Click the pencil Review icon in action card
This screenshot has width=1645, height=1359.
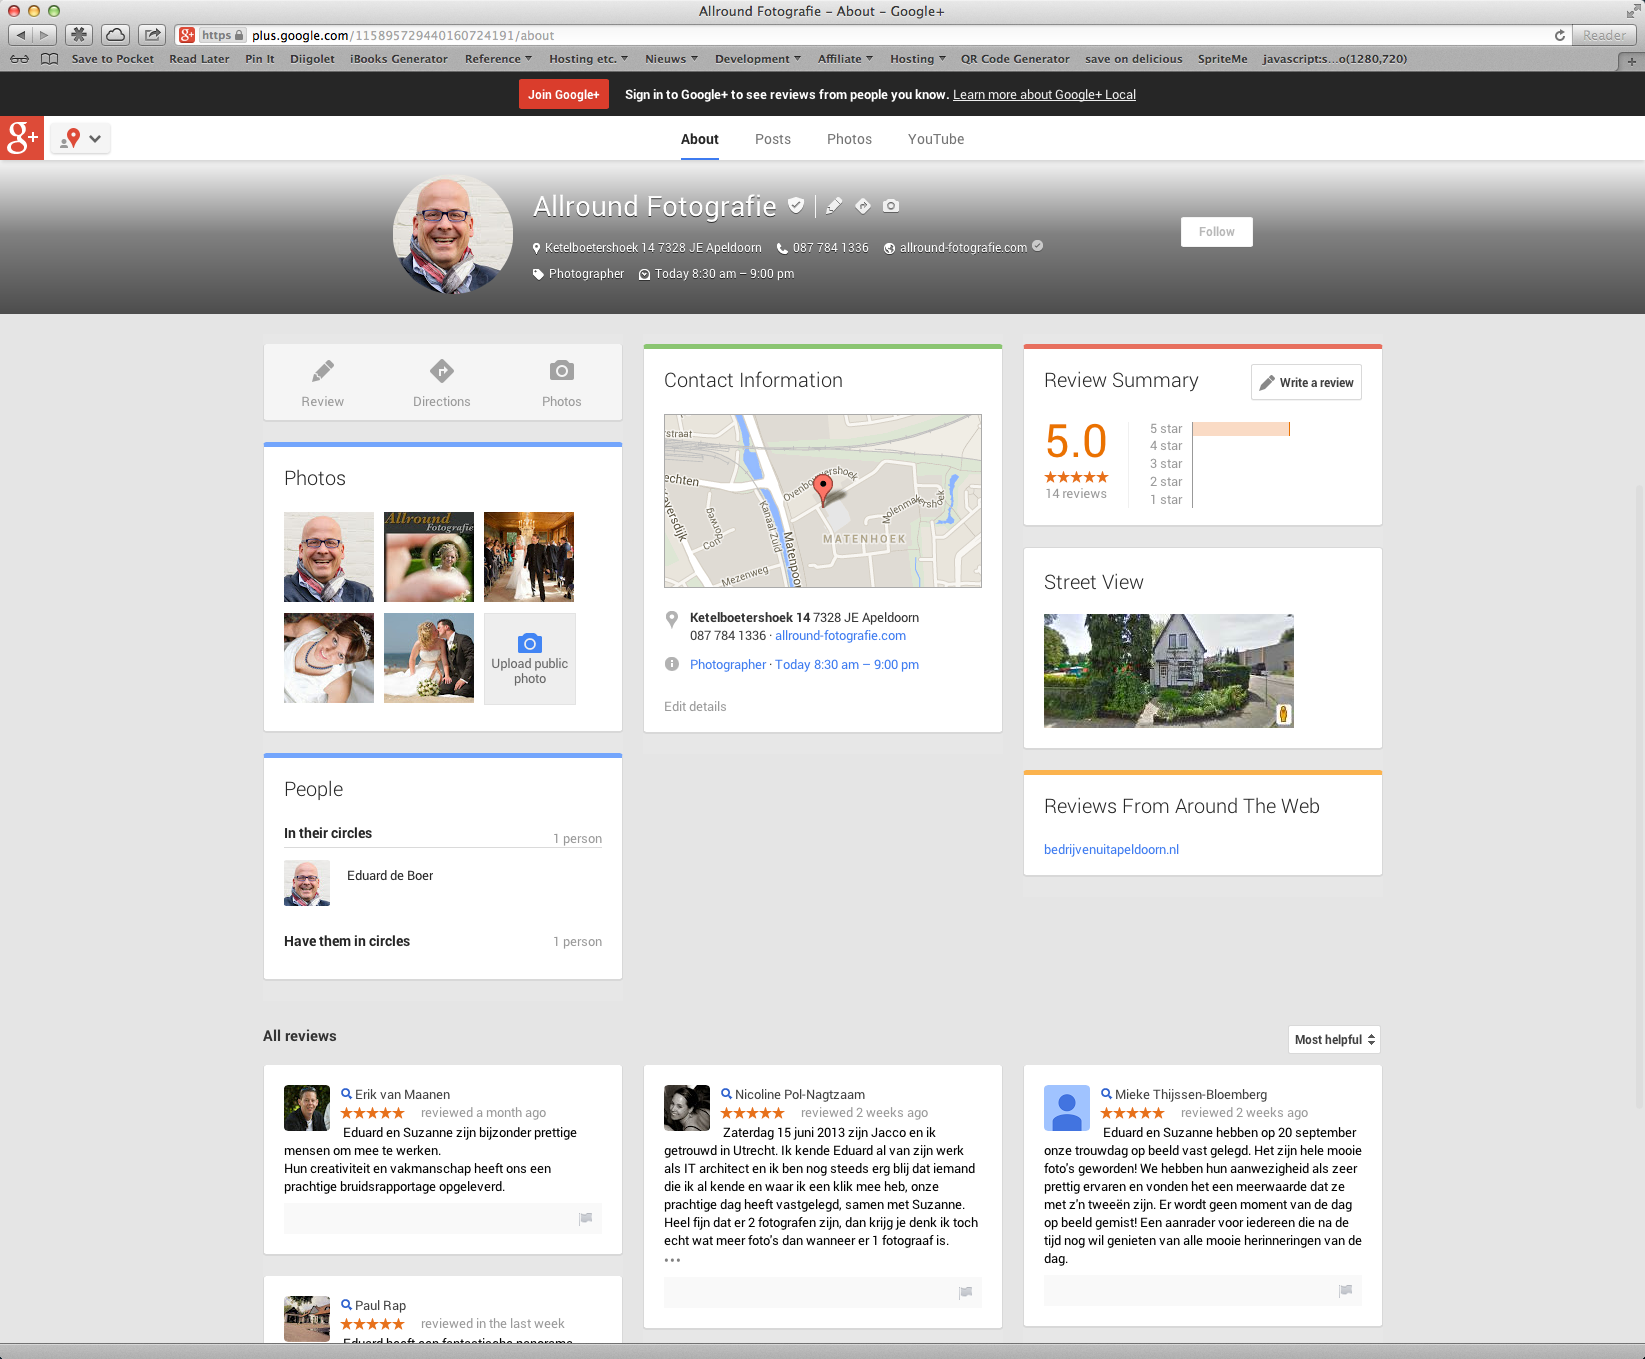(322, 372)
